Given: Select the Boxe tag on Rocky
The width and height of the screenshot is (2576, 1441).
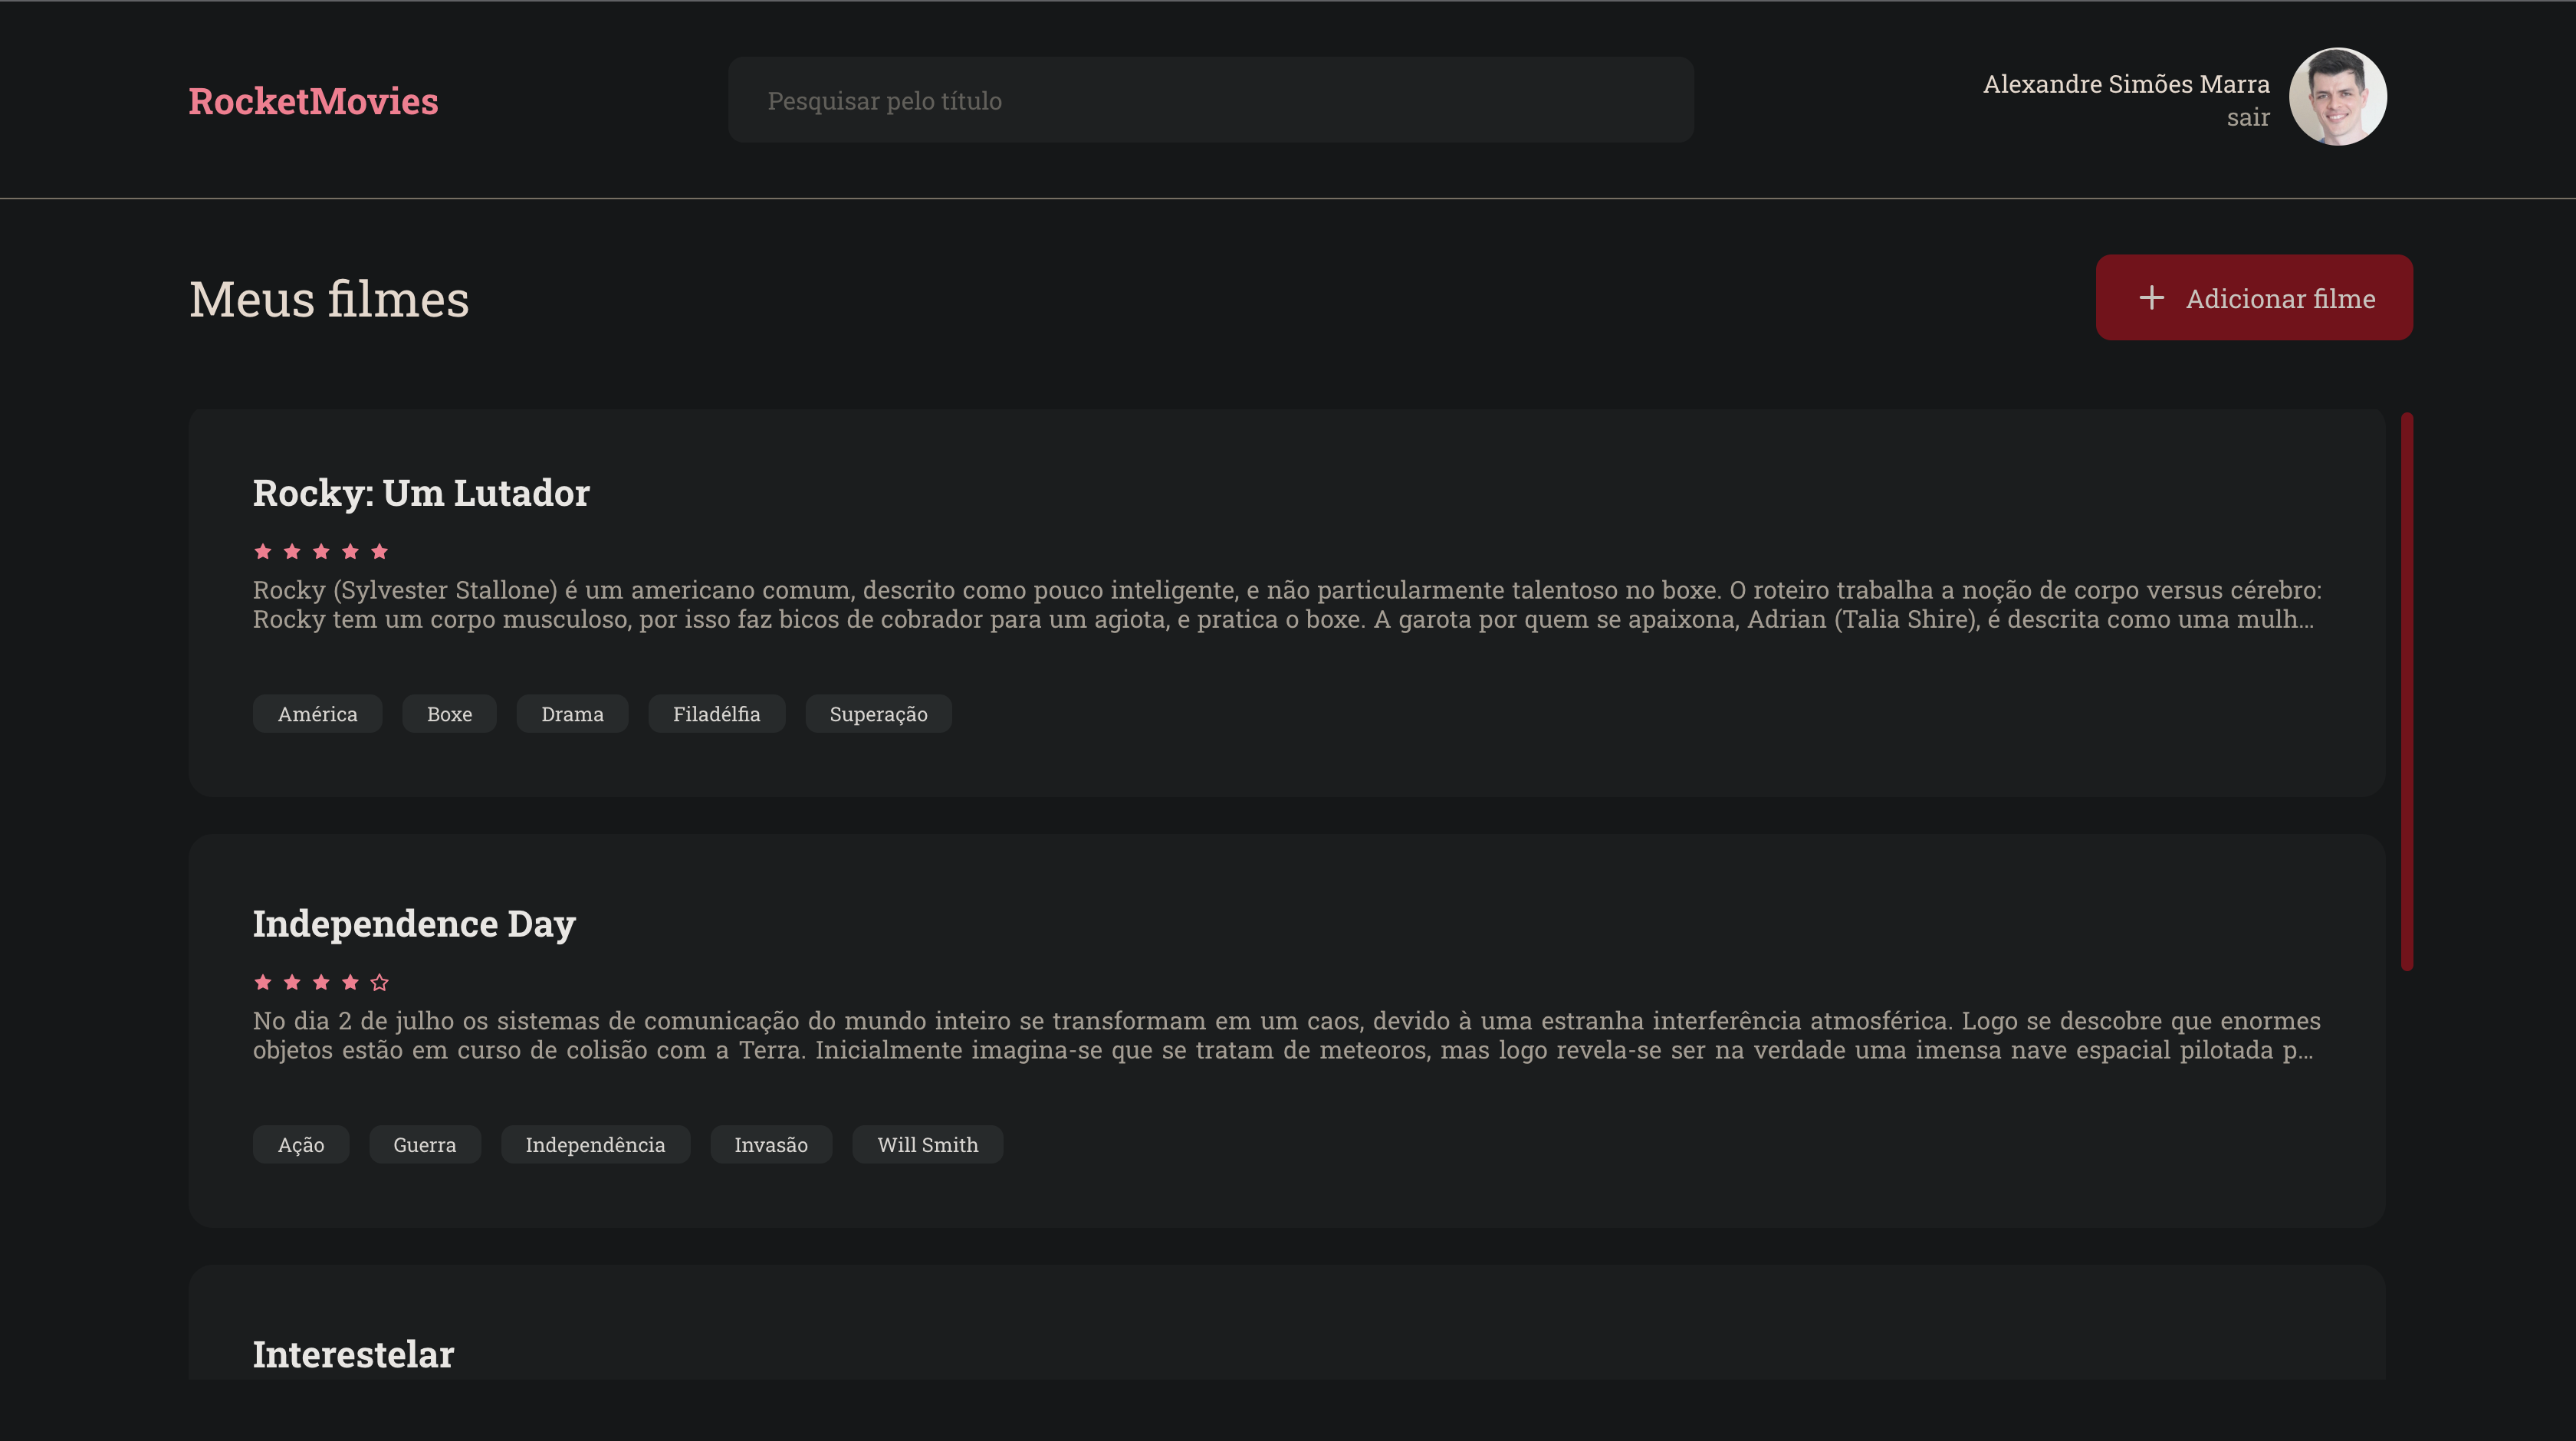Looking at the screenshot, I should tap(449, 714).
